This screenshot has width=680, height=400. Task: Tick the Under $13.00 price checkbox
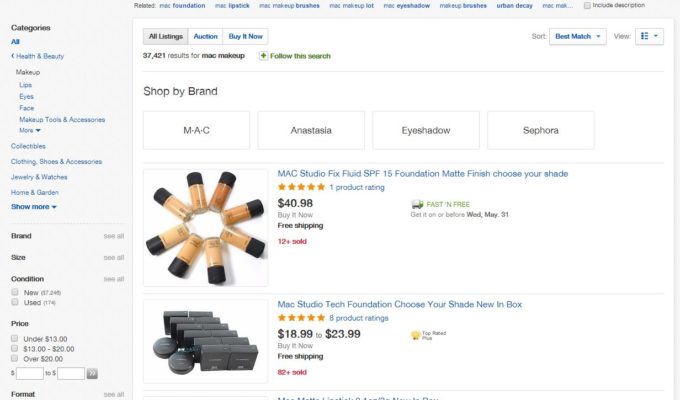pos(16,340)
